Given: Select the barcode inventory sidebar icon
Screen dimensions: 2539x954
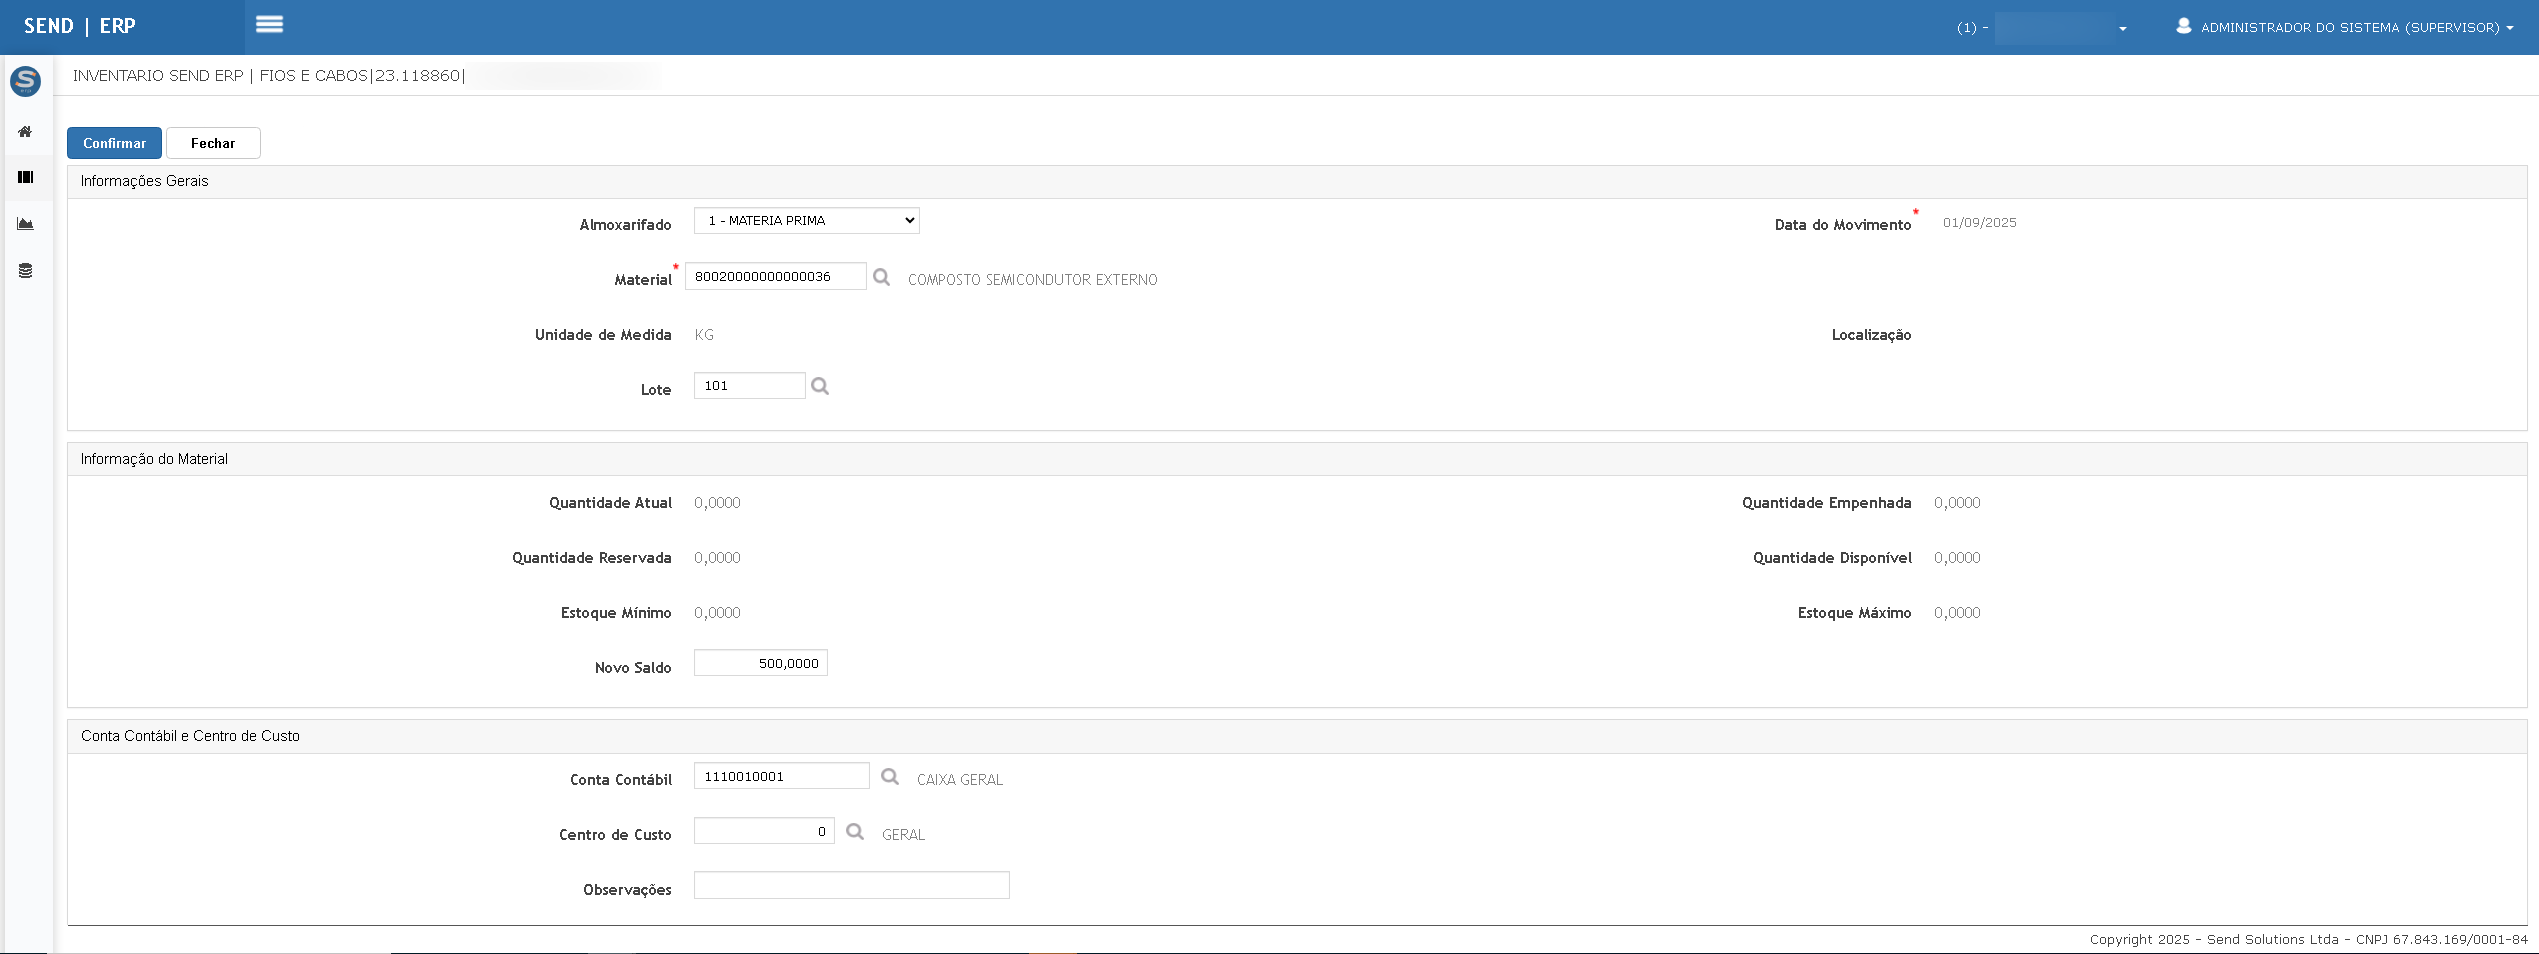Looking at the screenshot, I should [26, 178].
